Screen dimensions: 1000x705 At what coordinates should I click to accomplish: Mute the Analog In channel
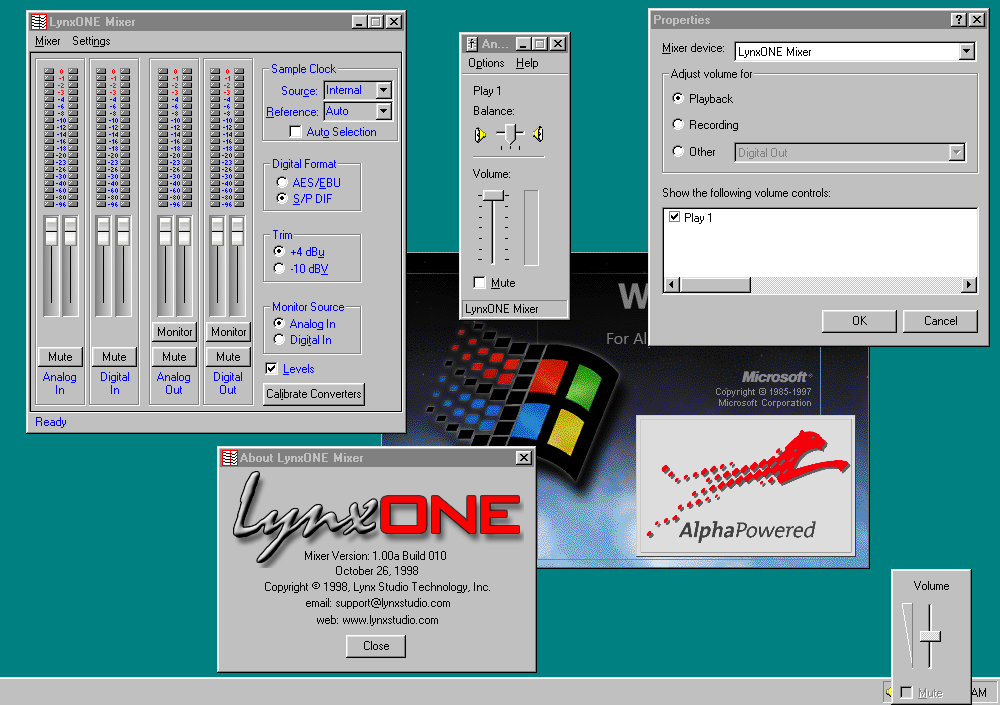pyautogui.click(x=60, y=357)
